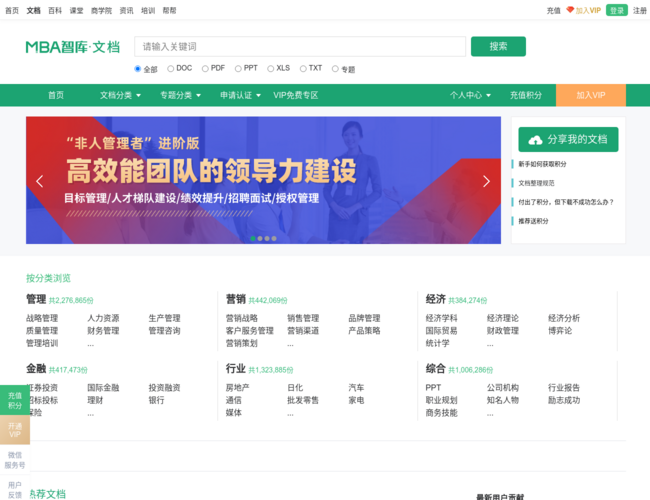Open the 批发零售 industry link

pyautogui.click(x=303, y=400)
